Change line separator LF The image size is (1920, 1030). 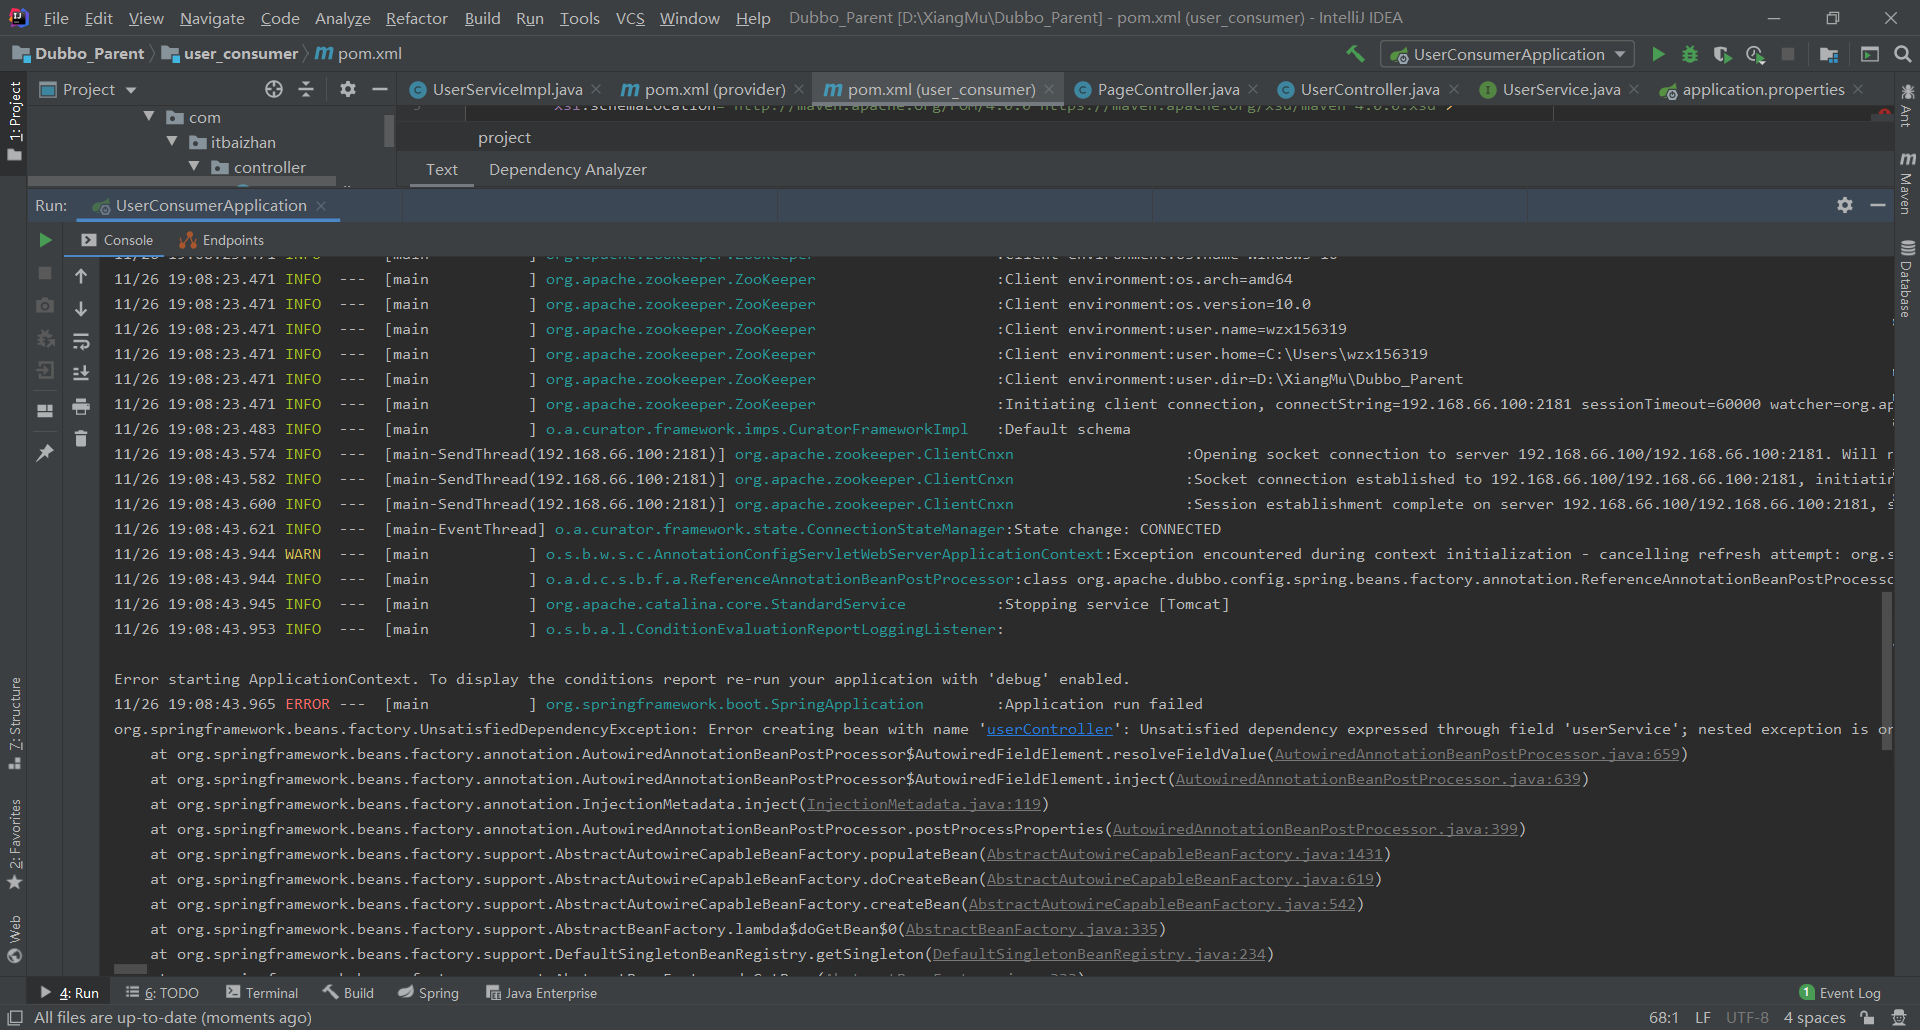pyautogui.click(x=1703, y=1017)
